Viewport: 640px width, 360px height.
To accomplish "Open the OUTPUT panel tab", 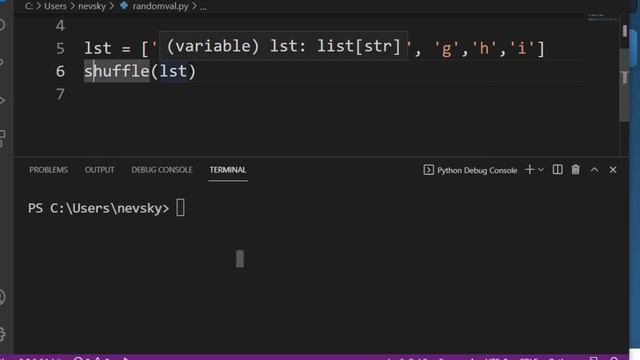I will point(99,170).
